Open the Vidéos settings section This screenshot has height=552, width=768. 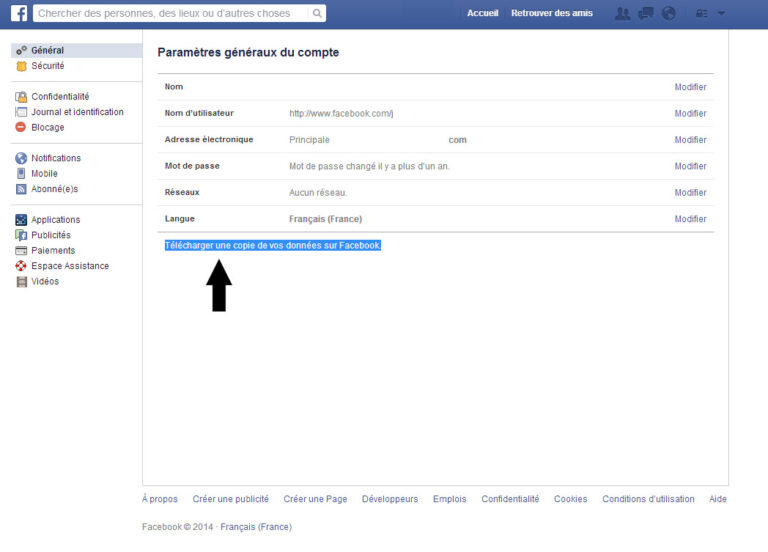click(45, 282)
